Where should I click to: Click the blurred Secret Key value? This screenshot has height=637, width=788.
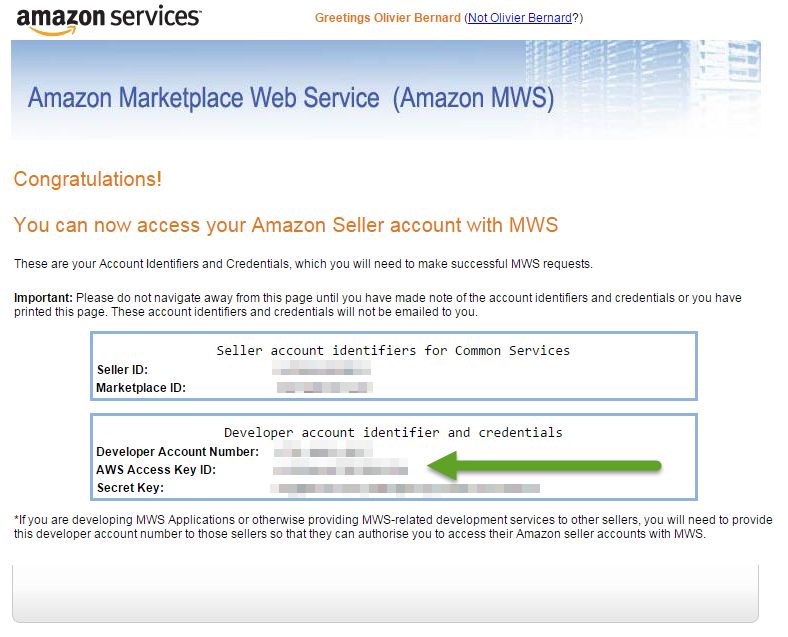(x=405, y=488)
